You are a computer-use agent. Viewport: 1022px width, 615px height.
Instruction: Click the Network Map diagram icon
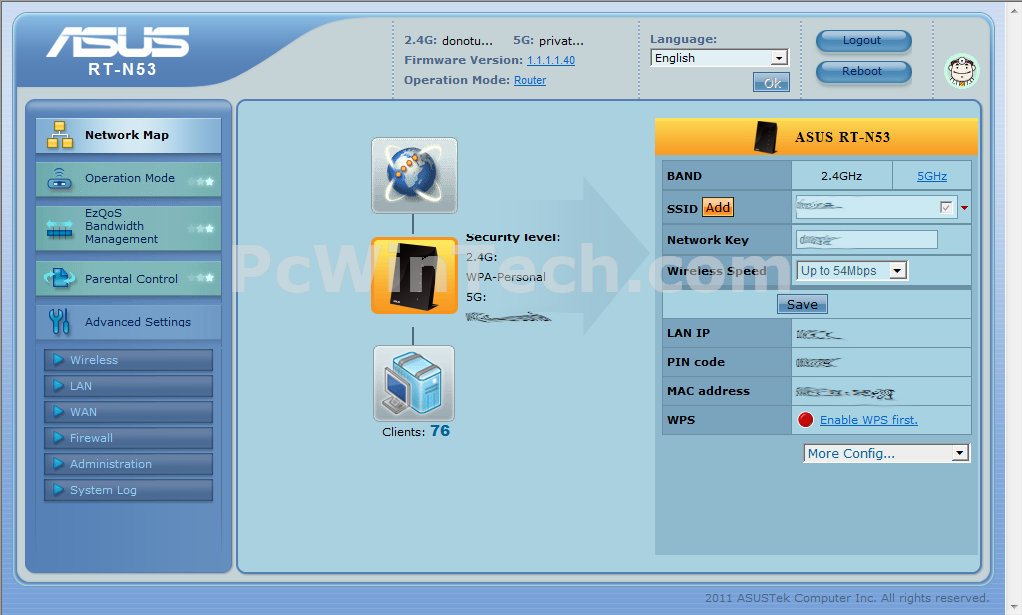60,135
